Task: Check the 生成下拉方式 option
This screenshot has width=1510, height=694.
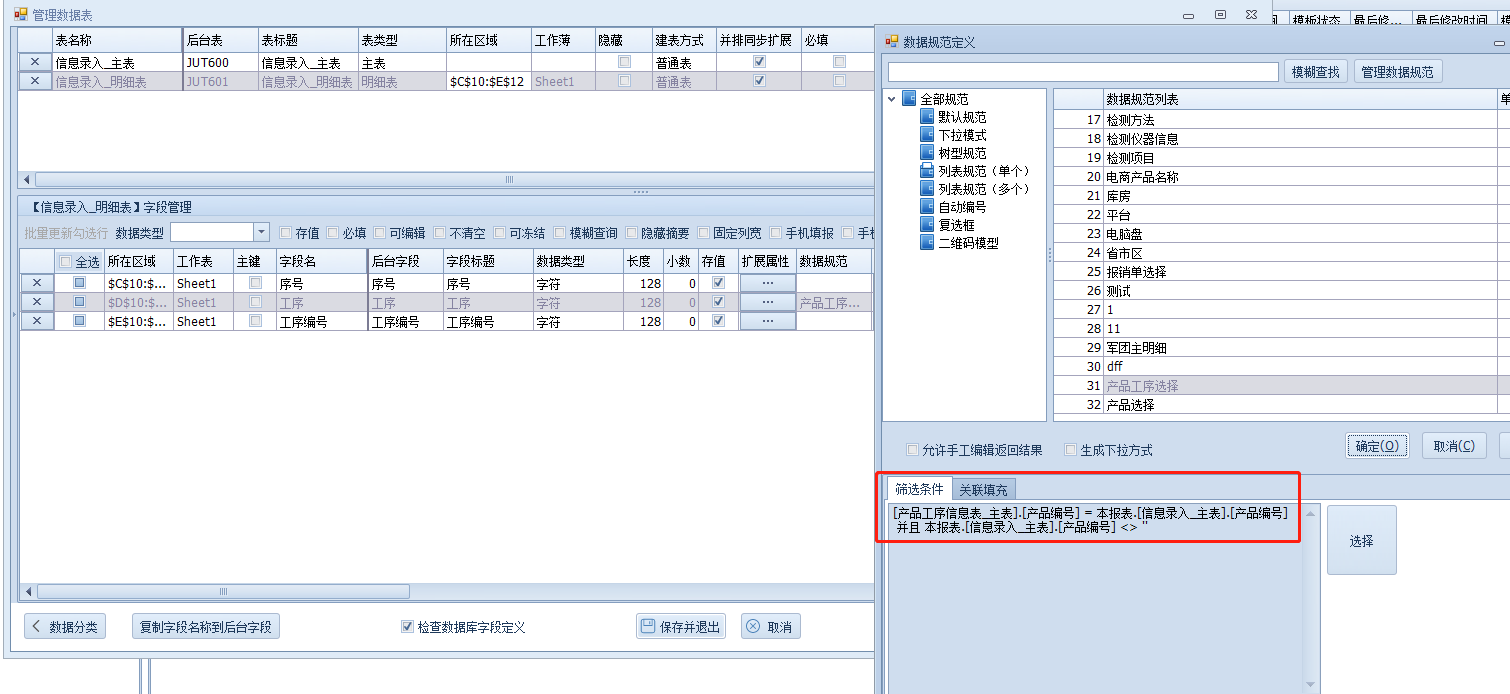Action: tap(1071, 450)
